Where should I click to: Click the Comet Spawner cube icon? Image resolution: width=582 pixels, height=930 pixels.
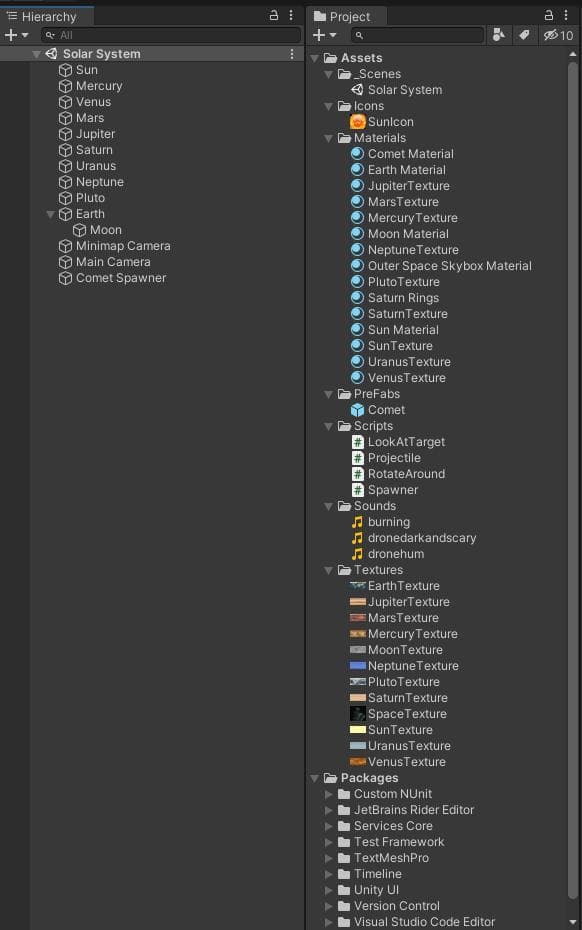(x=65, y=278)
